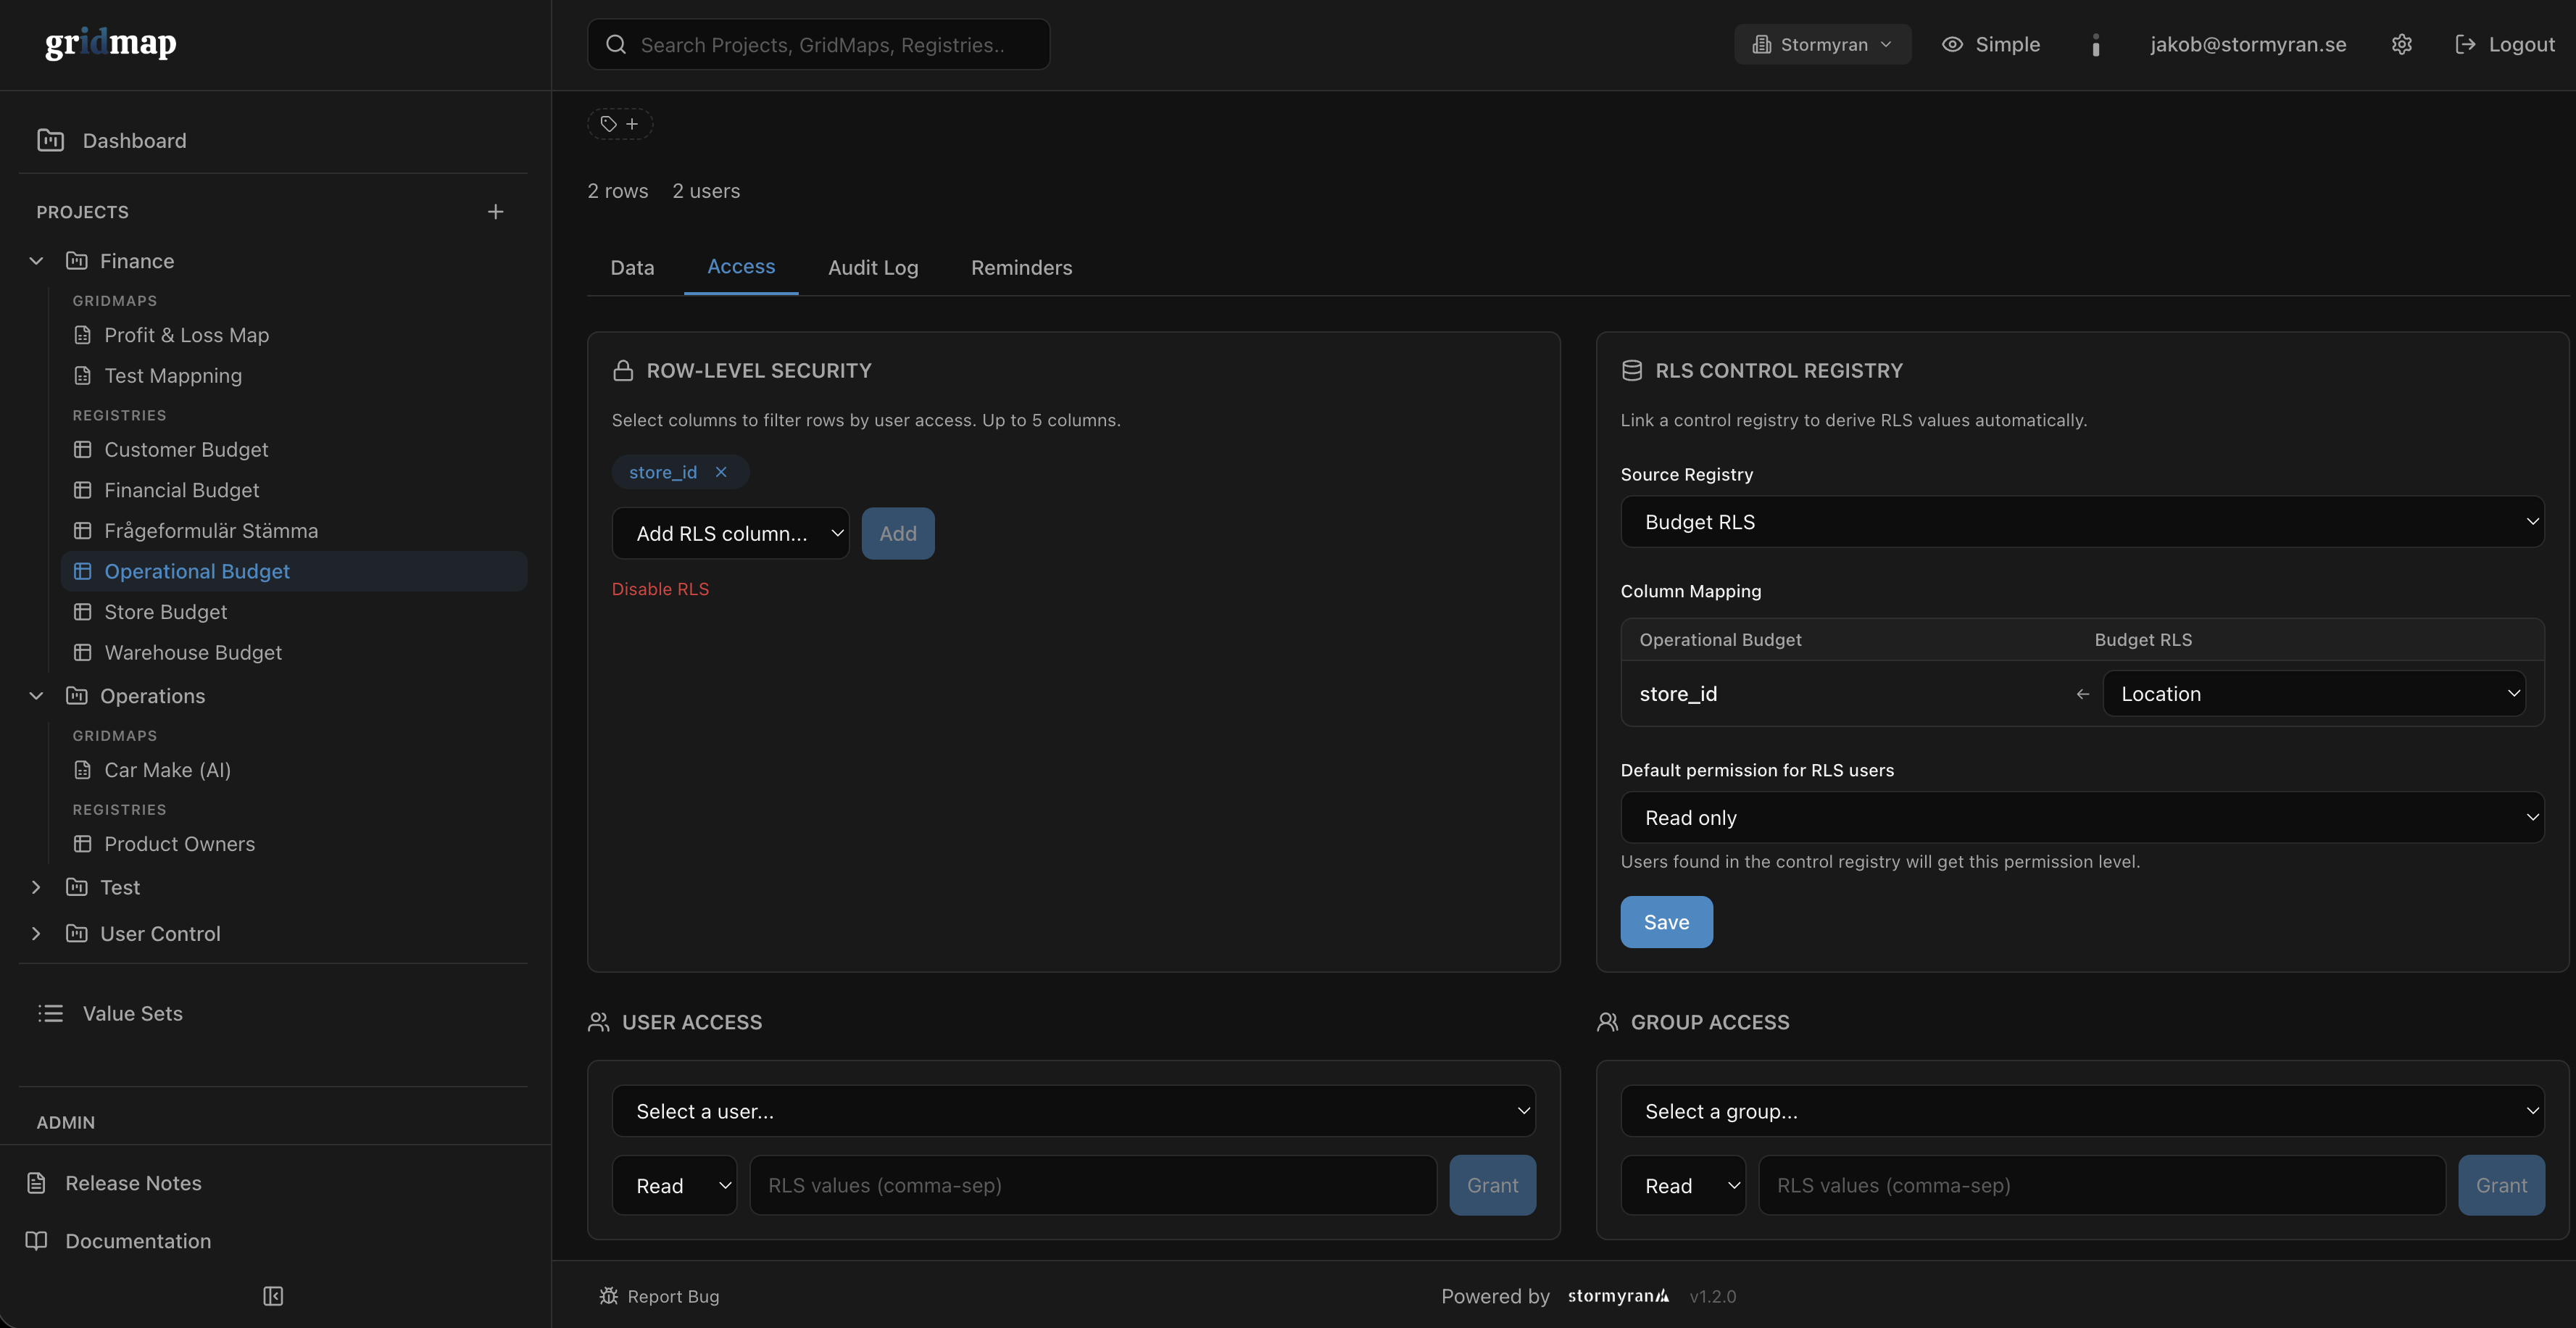Click Grant in User Access
Screen dimensions: 2576x1328
coord(1492,1185)
